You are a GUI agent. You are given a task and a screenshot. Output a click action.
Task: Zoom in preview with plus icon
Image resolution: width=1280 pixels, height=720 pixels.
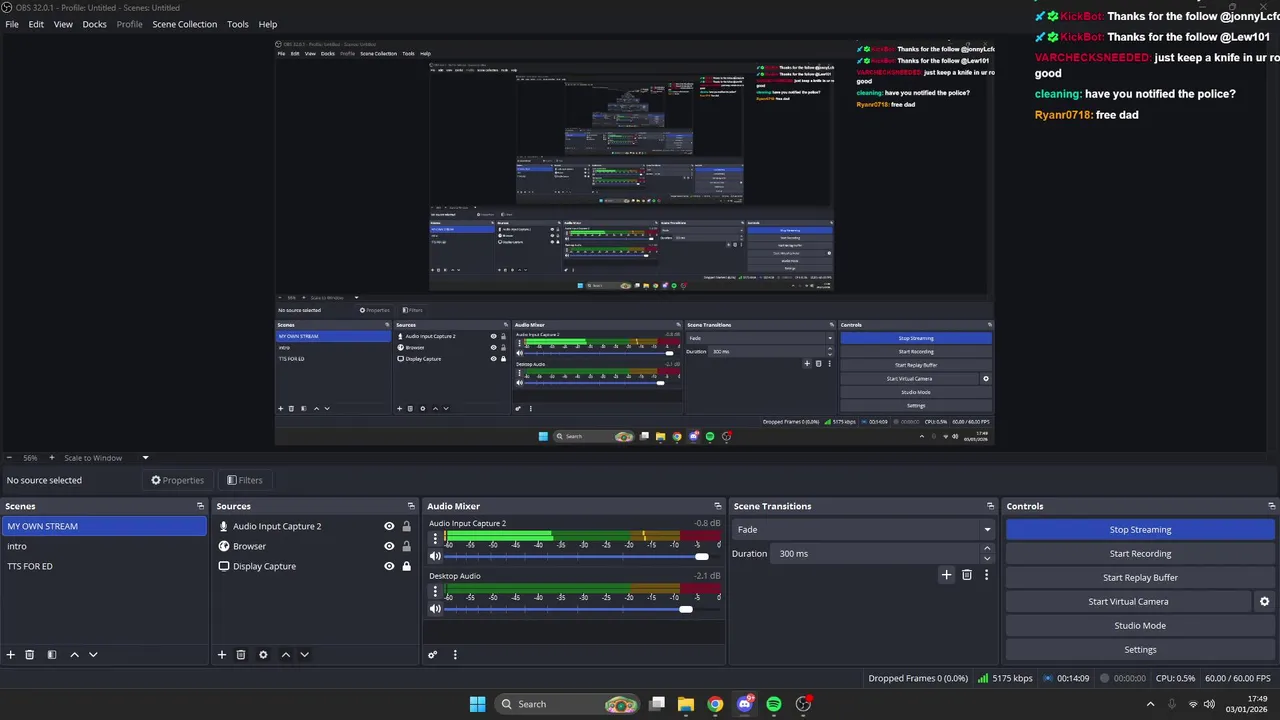pyautogui.click(x=52, y=458)
